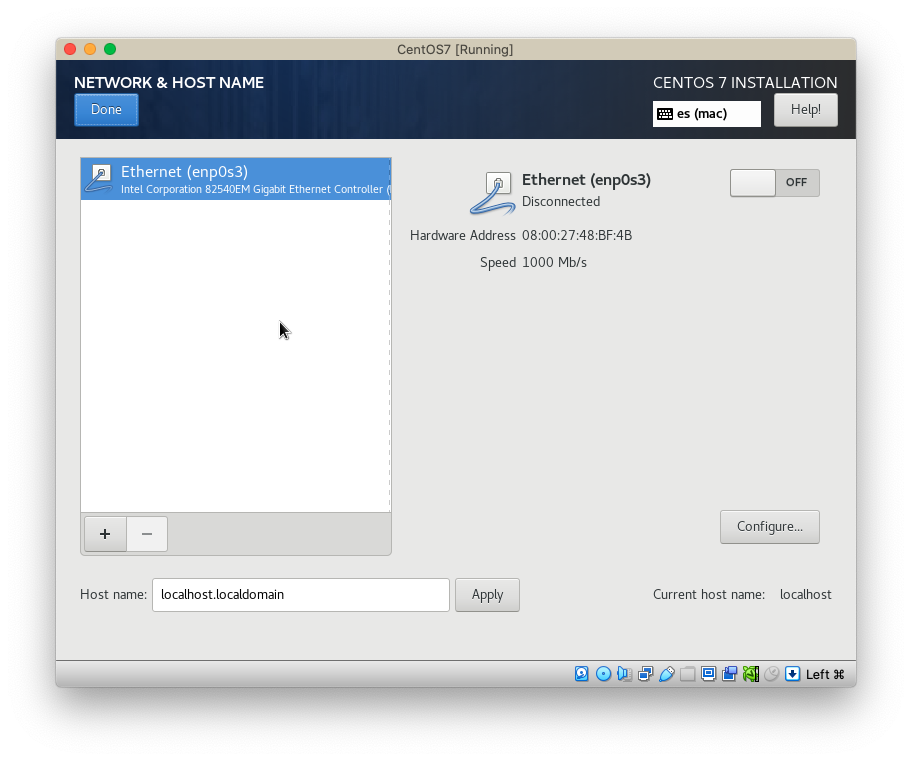Click the keyboard capture arrow icon
The image size is (912, 761).
pos(792,674)
